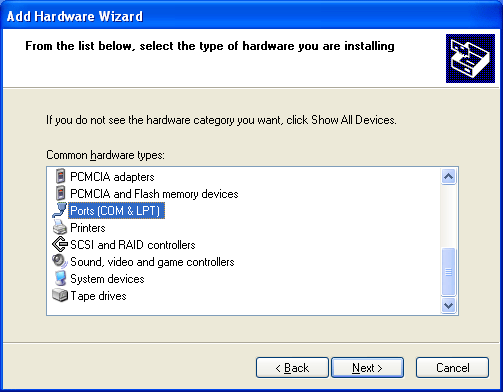Viewport: 503px width, 392px height.
Task: Click the speaker icon for Sound controllers
Action: [60, 261]
